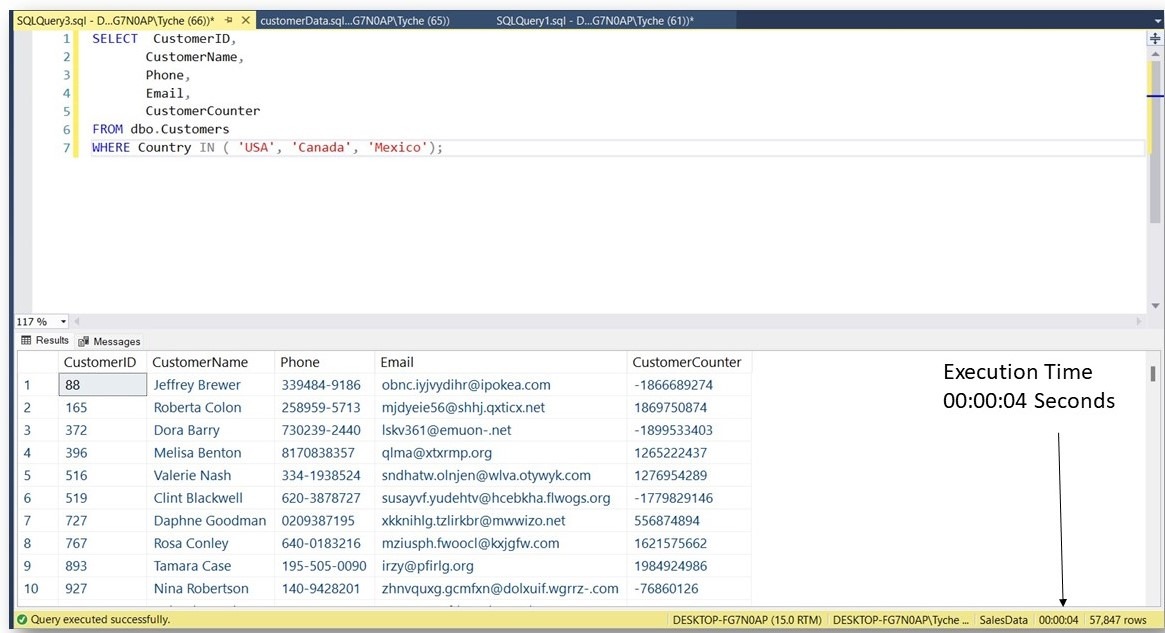Click the editor vertical scrollbar thumb
Viewport: 1165px width, 633px height.
pyautogui.click(x=1155, y=141)
